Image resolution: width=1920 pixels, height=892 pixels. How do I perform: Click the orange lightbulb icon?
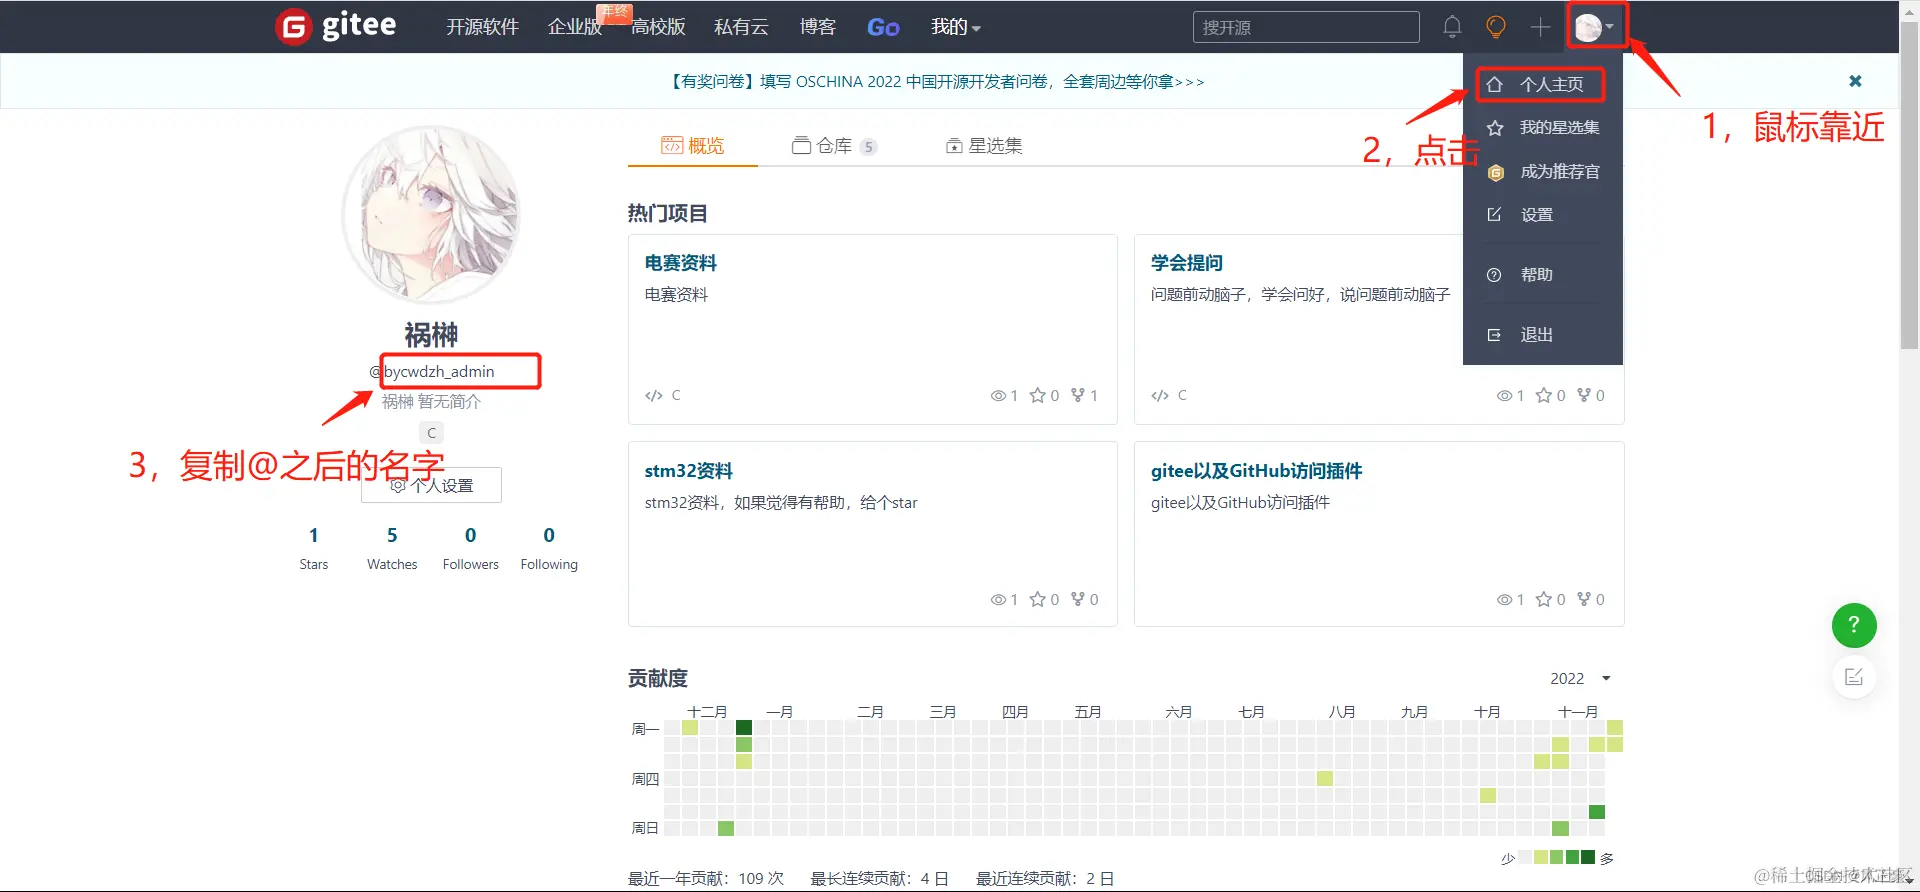(x=1496, y=27)
